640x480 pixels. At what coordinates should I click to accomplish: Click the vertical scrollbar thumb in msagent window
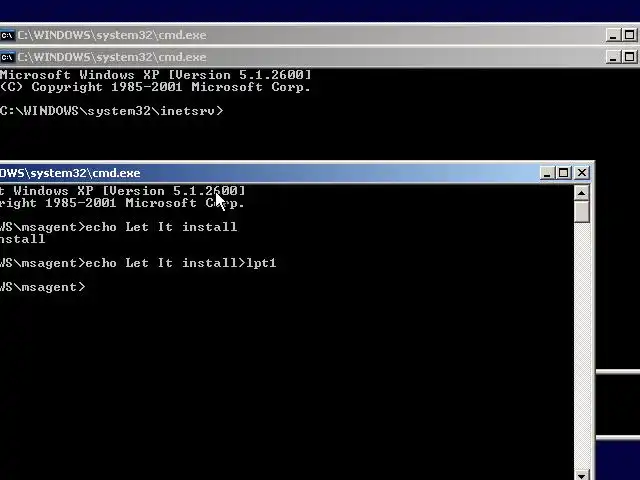pyautogui.click(x=582, y=211)
